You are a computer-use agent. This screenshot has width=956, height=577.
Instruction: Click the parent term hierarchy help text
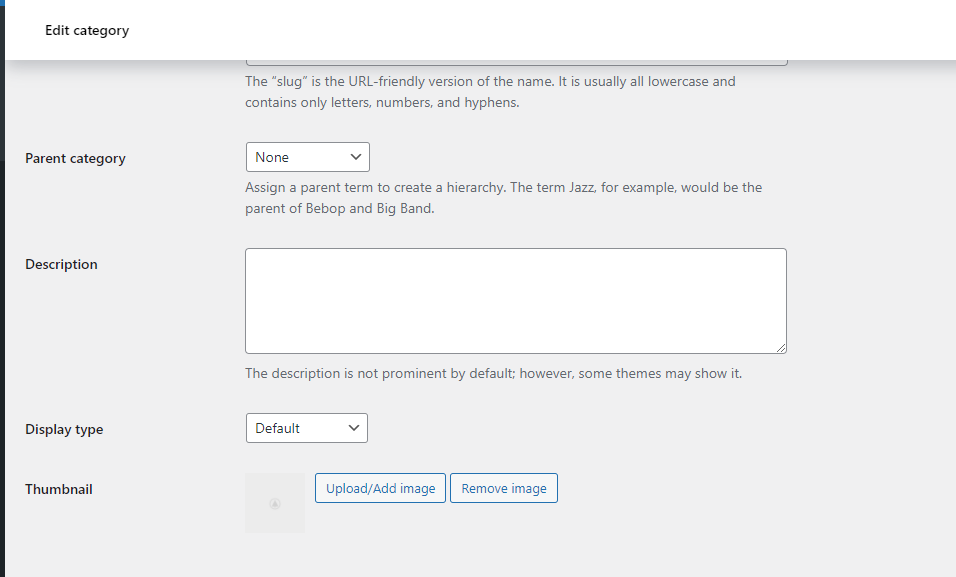click(x=504, y=198)
